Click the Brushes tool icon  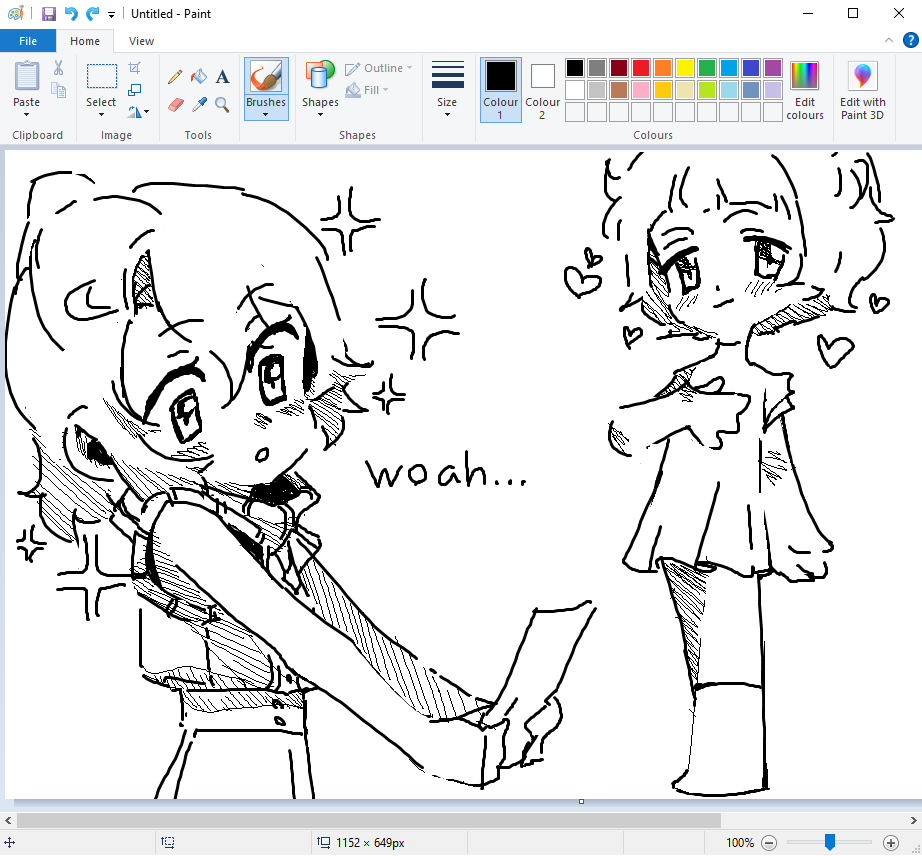tap(266, 76)
